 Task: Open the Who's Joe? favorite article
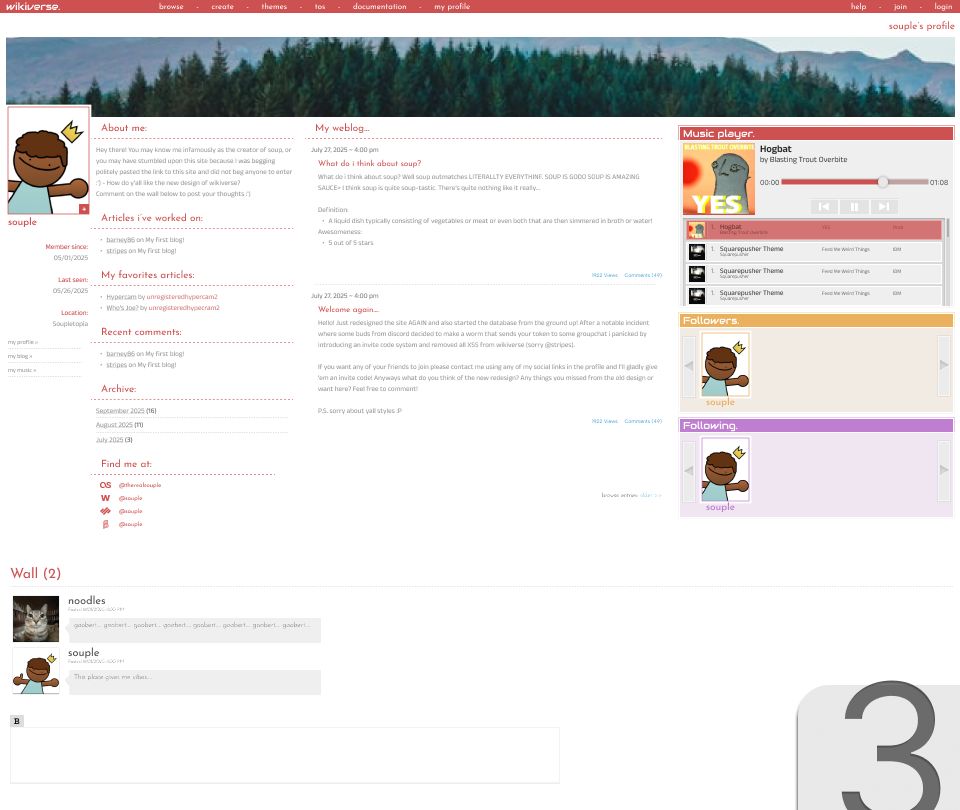(122, 308)
